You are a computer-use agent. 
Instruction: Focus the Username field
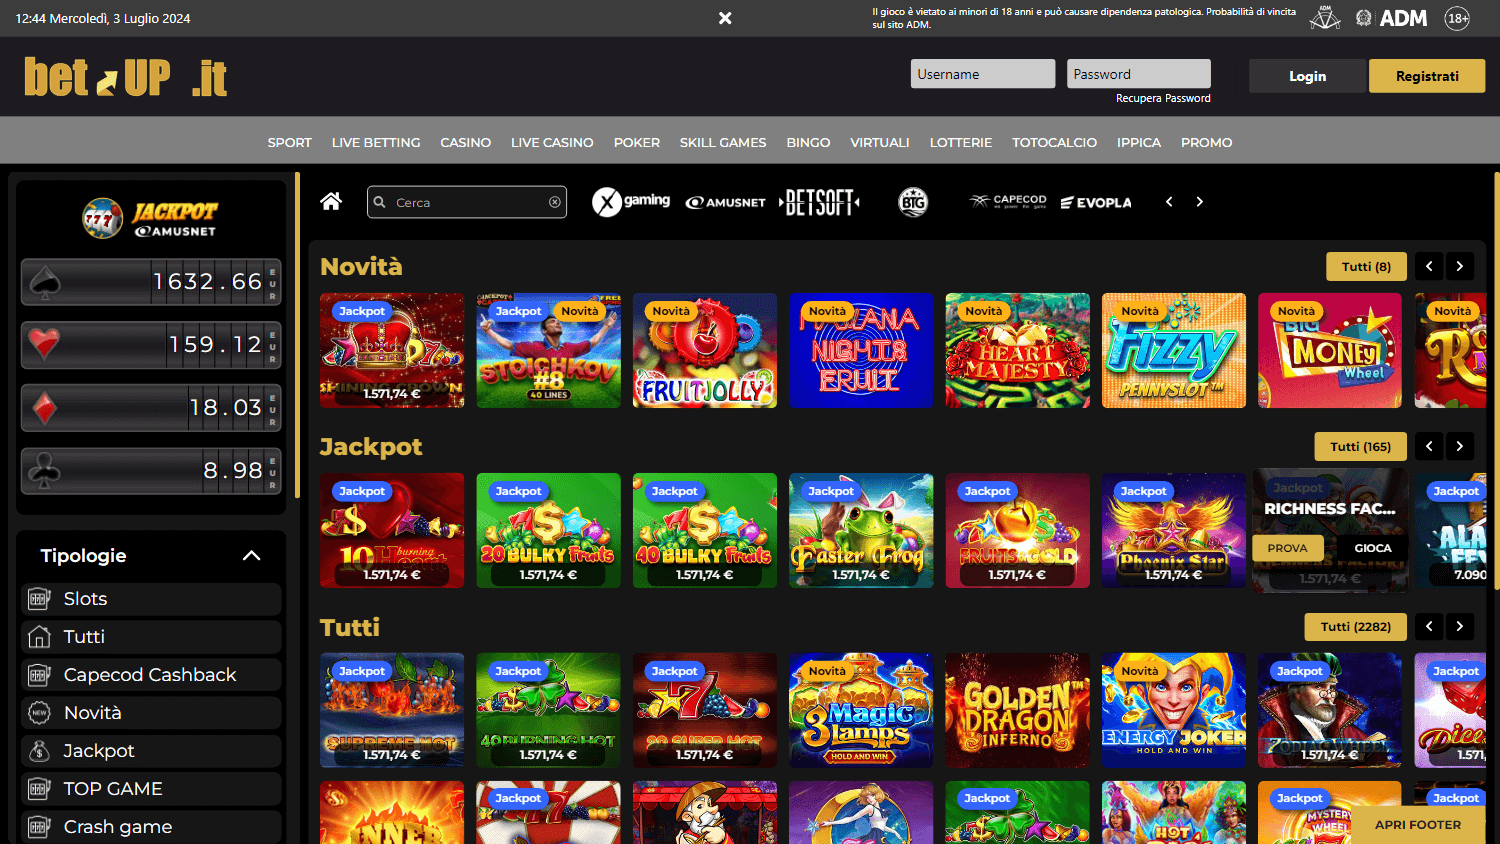(x=983, y=74)
